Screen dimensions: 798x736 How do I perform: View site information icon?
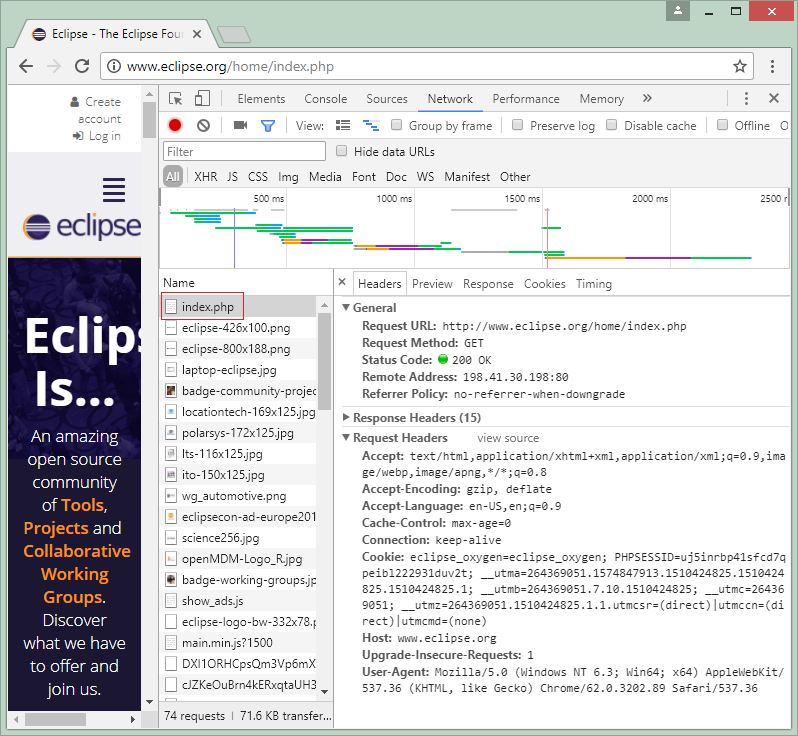(113, 66)
